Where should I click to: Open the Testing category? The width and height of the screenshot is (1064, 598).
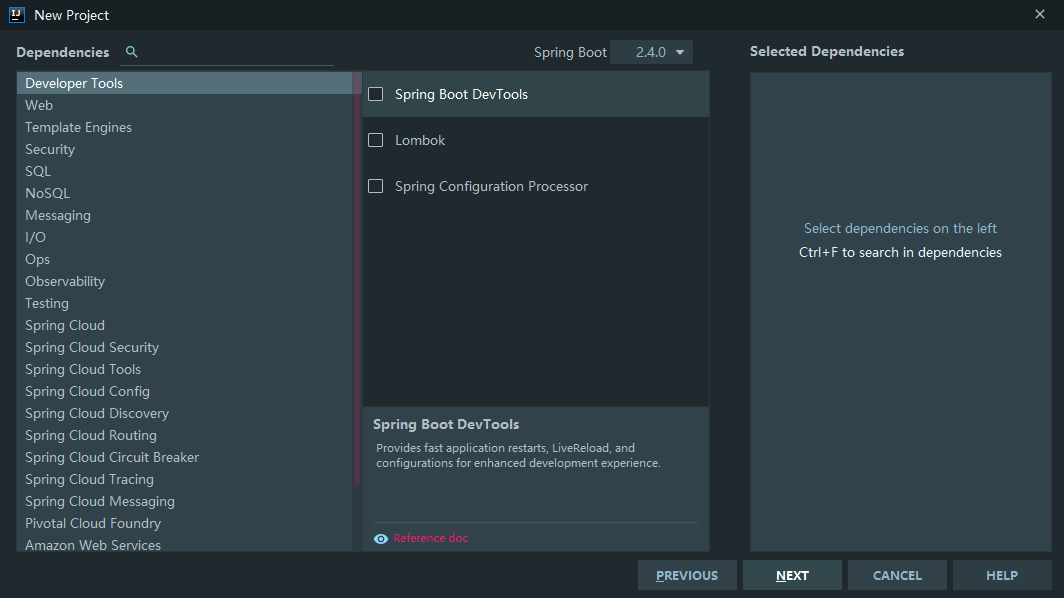[185, 303]
